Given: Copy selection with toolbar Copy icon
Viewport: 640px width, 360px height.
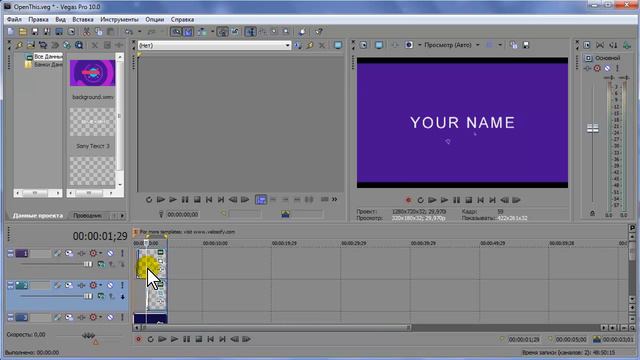Looking at the screenshot, I should click(98, 31).
